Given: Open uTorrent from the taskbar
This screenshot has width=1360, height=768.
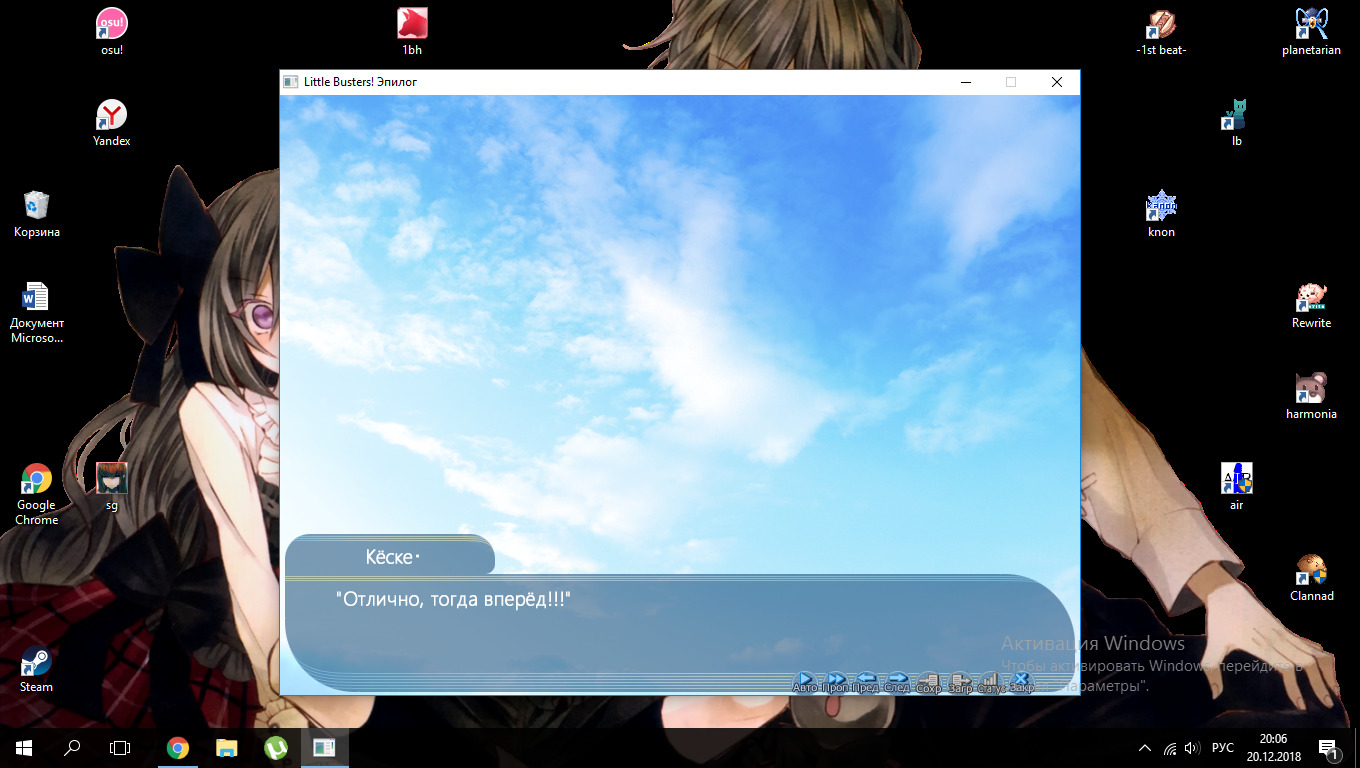Looking at the screenshot, I should (275, 748).
